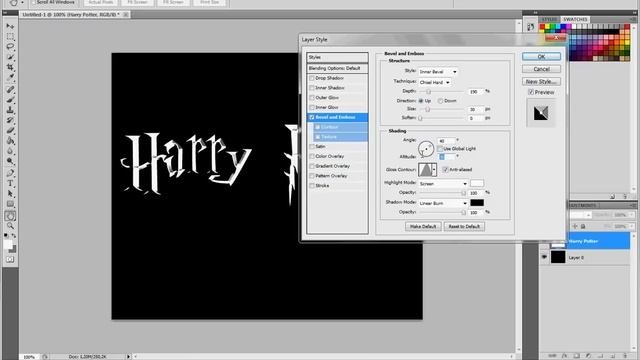Open the status bar info arrow menu
Image resolution: width=640 pixels, height=360 pixels.
[x=128, y=356]
